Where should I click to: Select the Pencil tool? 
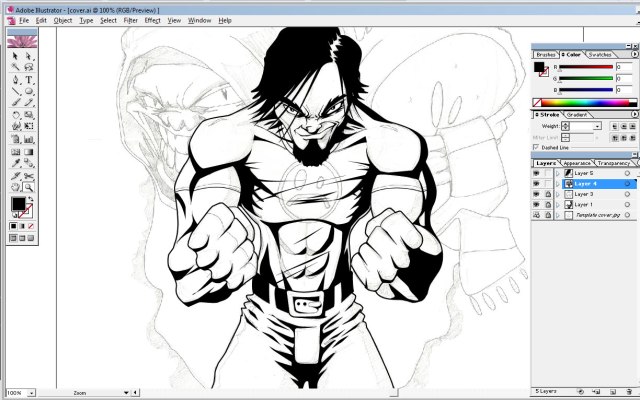[29, 102]
